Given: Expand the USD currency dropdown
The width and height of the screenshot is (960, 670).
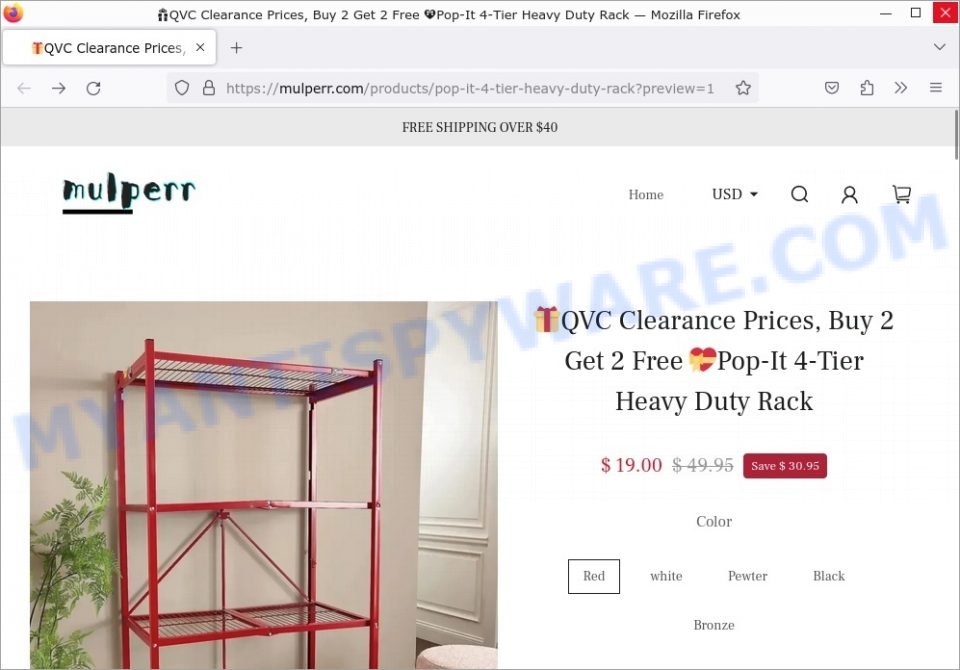Looking at the screenshot, I should [x=735, y=195].
